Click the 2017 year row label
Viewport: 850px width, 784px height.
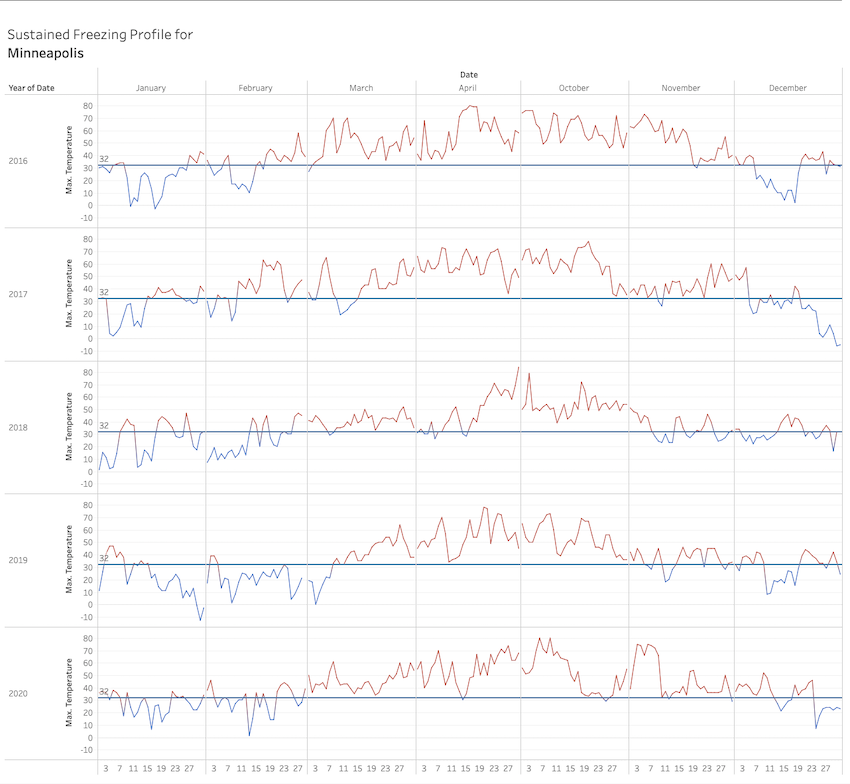coord(19,294)
